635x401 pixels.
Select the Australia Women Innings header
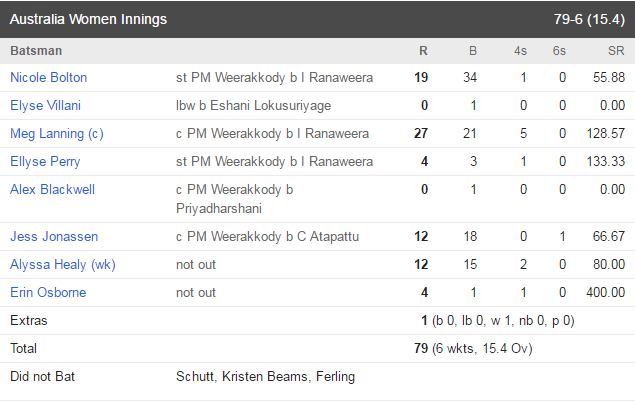[88, 19]
